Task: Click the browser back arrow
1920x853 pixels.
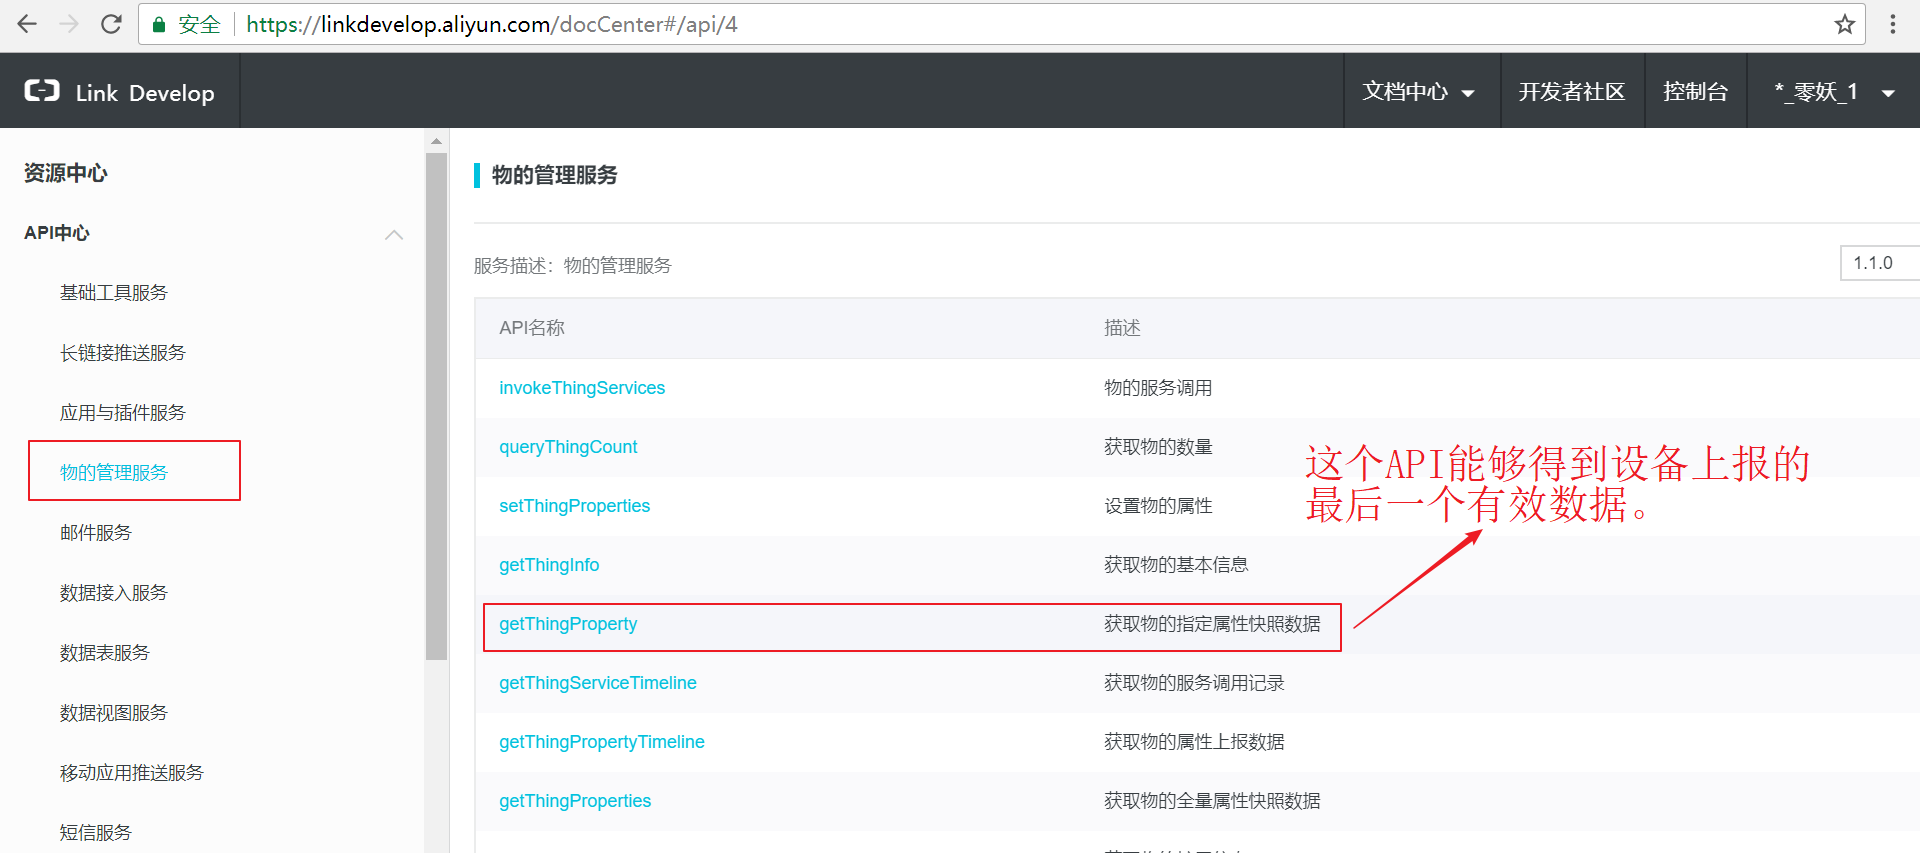Action: [27, 24]
